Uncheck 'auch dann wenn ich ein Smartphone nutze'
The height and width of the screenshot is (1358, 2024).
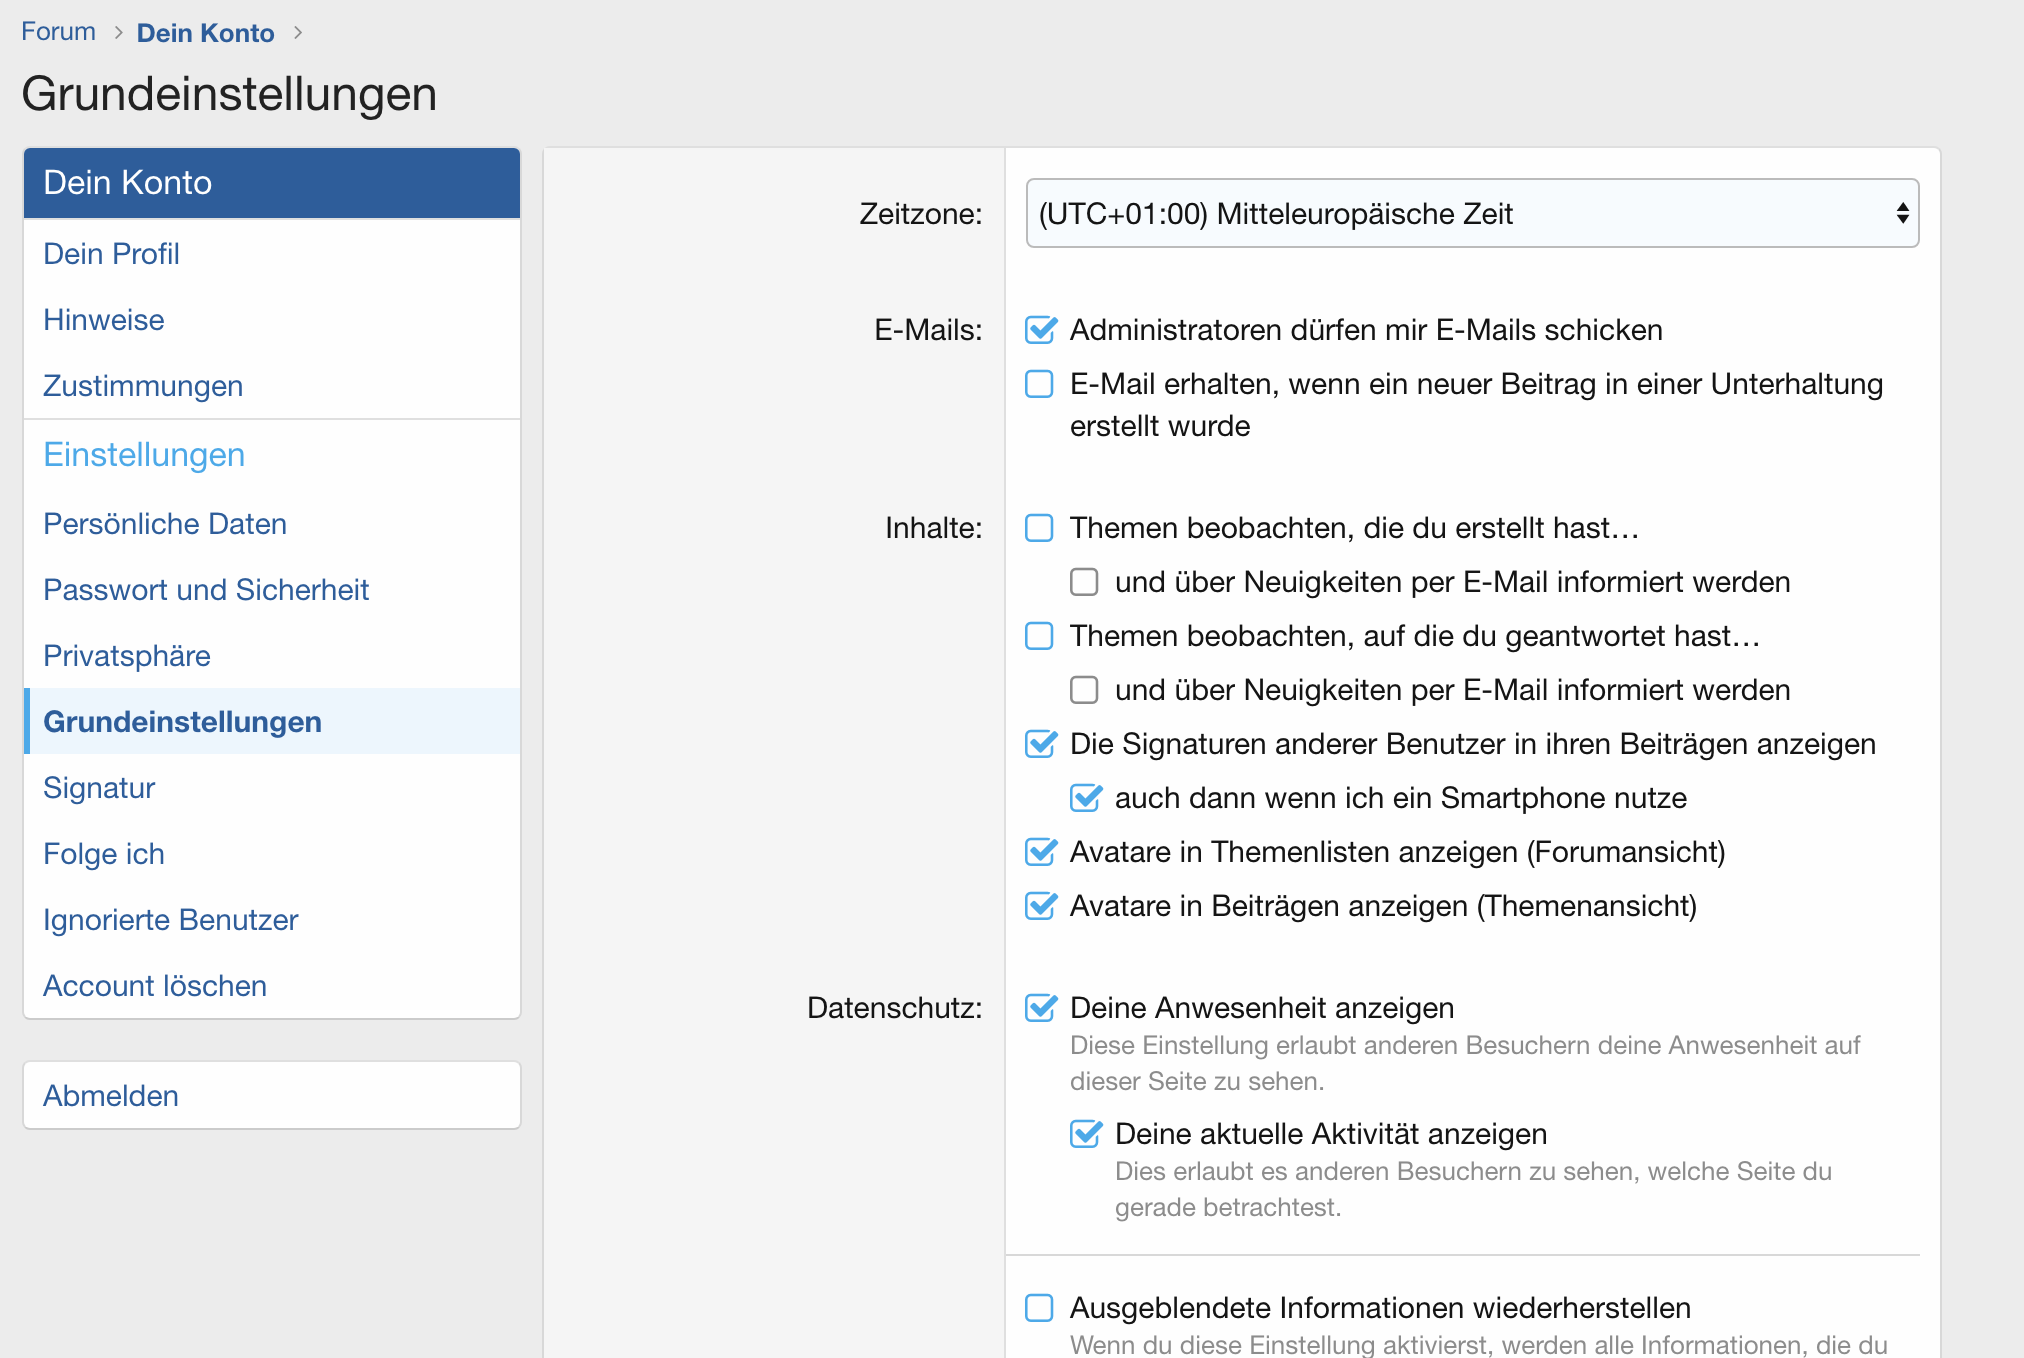1085,798
